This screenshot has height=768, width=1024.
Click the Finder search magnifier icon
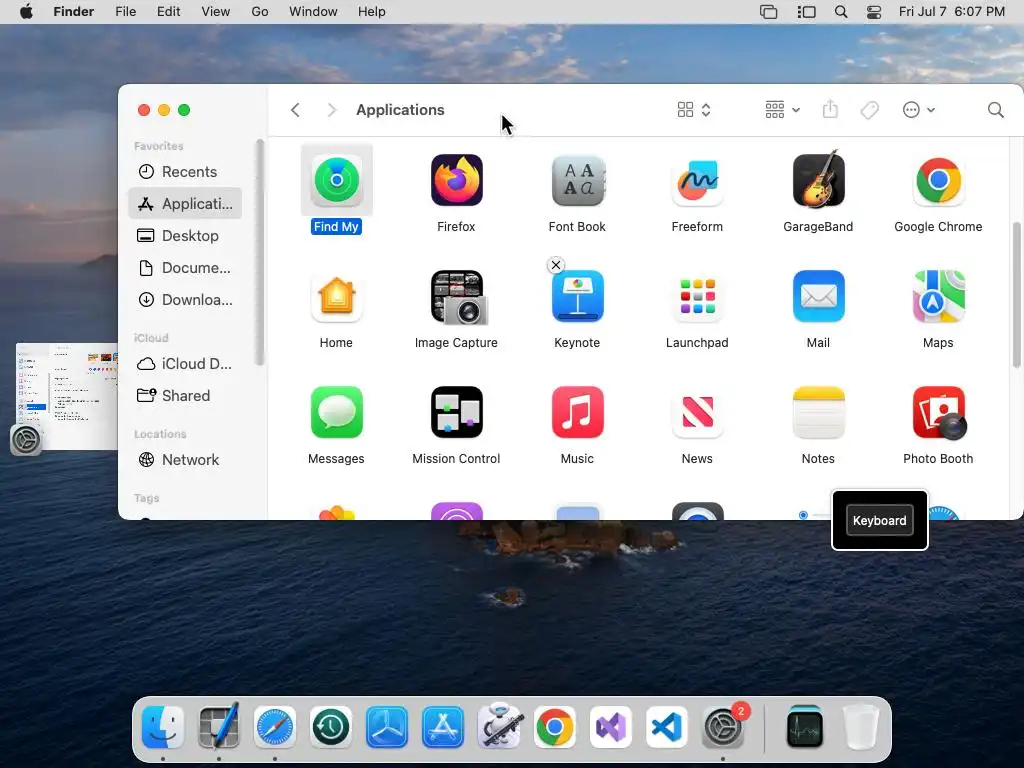pos(995,110)
